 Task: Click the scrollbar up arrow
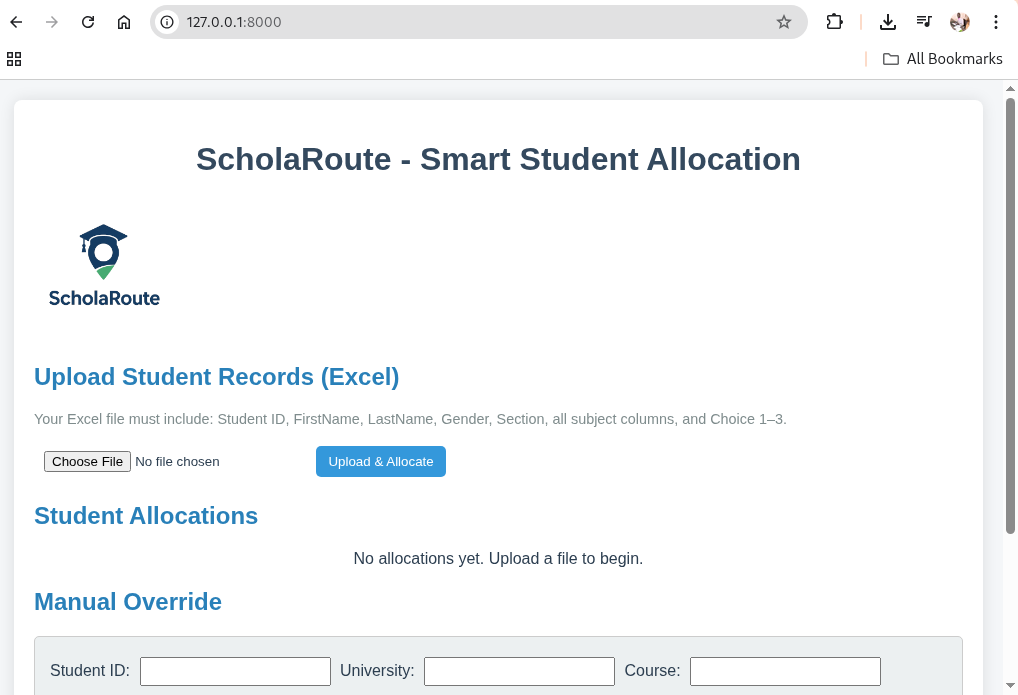[x=1010, y=89]
